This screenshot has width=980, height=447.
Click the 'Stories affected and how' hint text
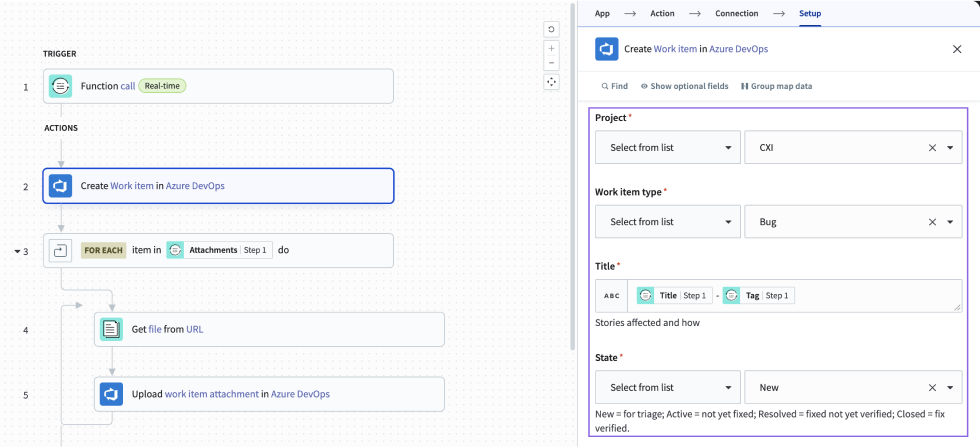coord(648,323)
